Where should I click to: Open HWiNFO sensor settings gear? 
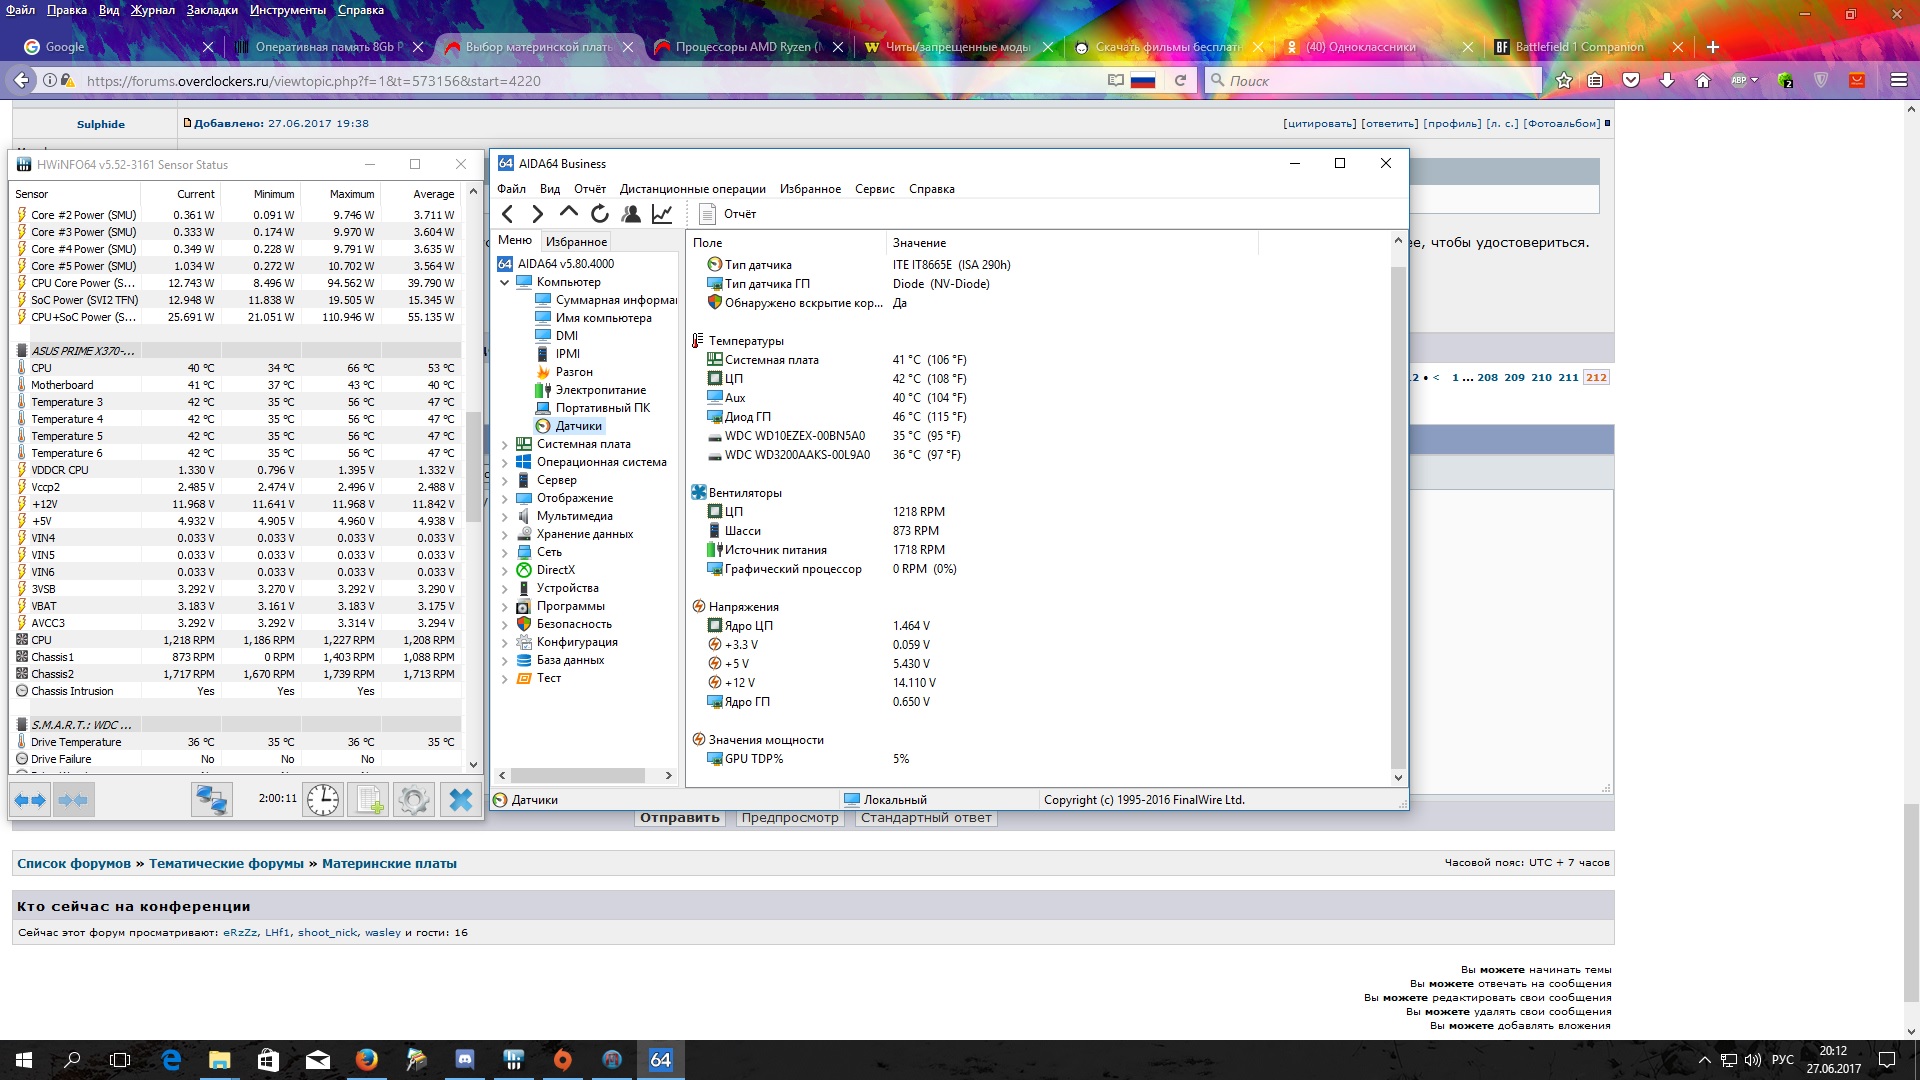coord(413,800)
